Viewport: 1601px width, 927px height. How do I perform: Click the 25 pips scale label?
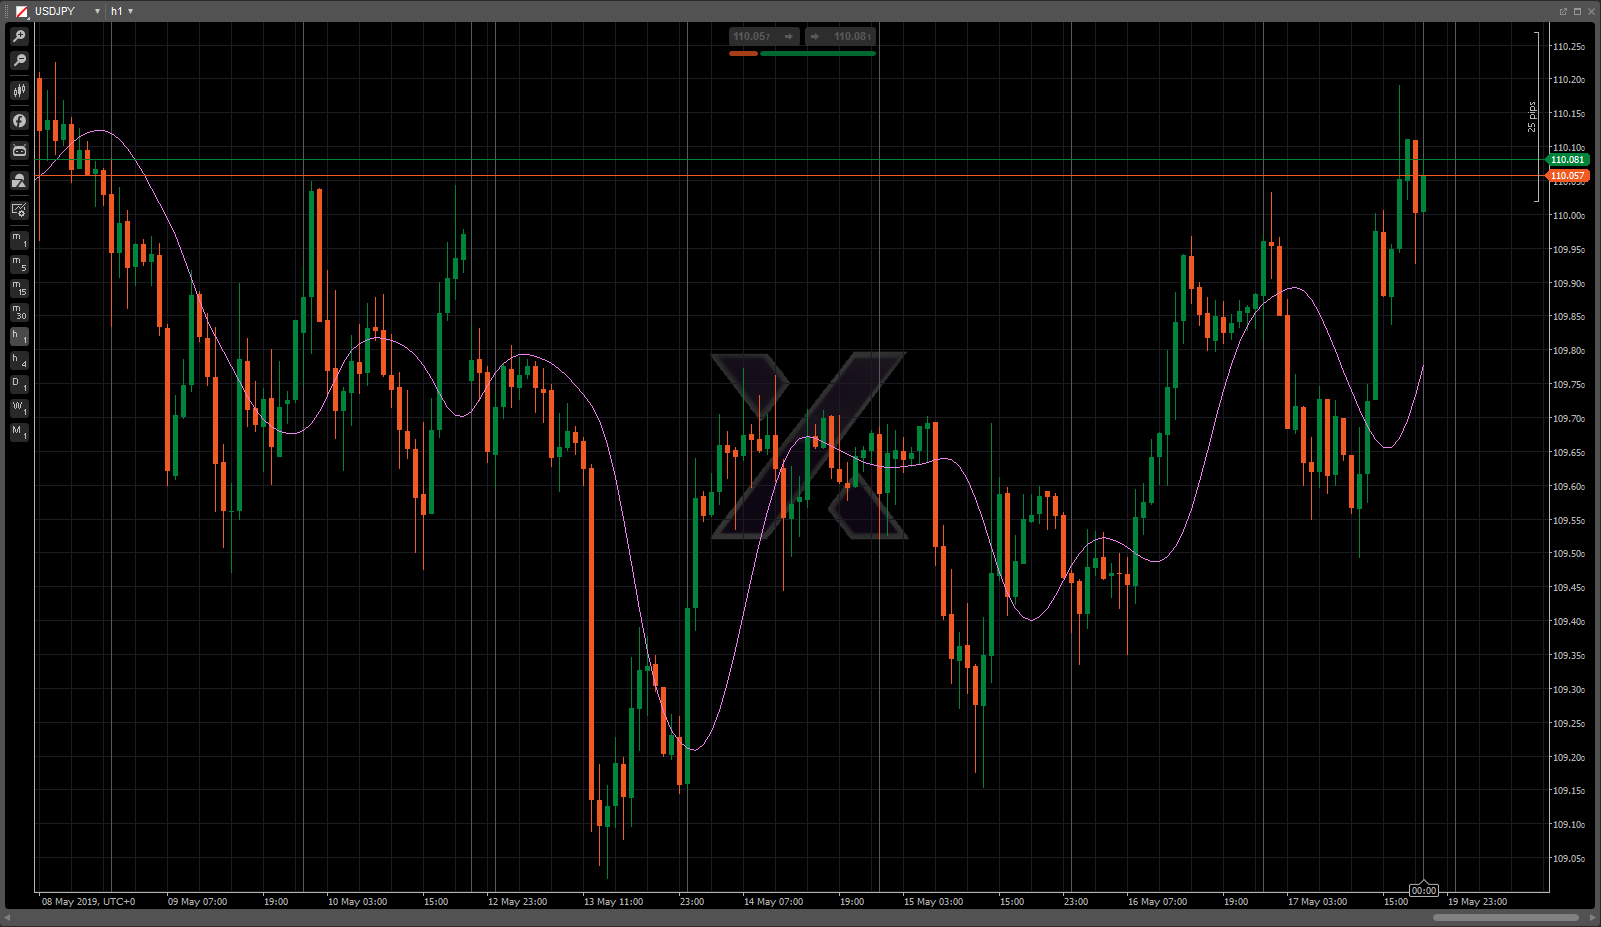tap(1532, 117)
